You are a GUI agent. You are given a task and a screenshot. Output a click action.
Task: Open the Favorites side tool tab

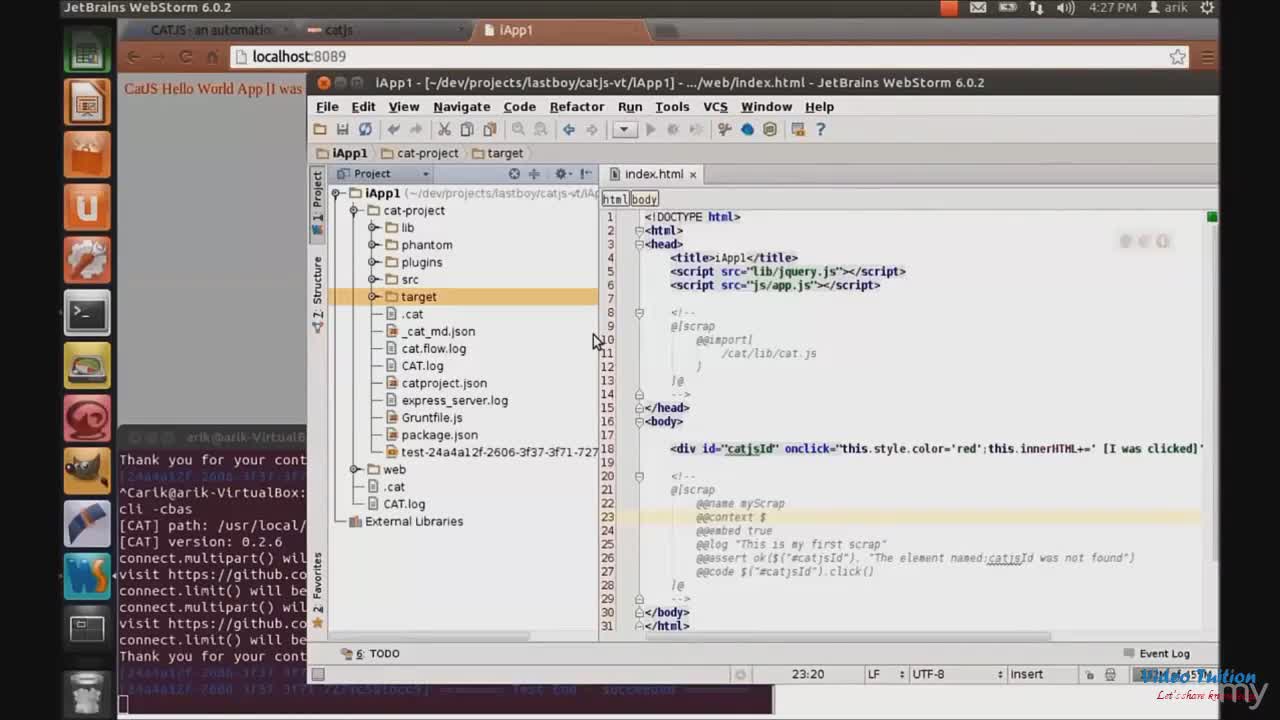click(317, 590)
